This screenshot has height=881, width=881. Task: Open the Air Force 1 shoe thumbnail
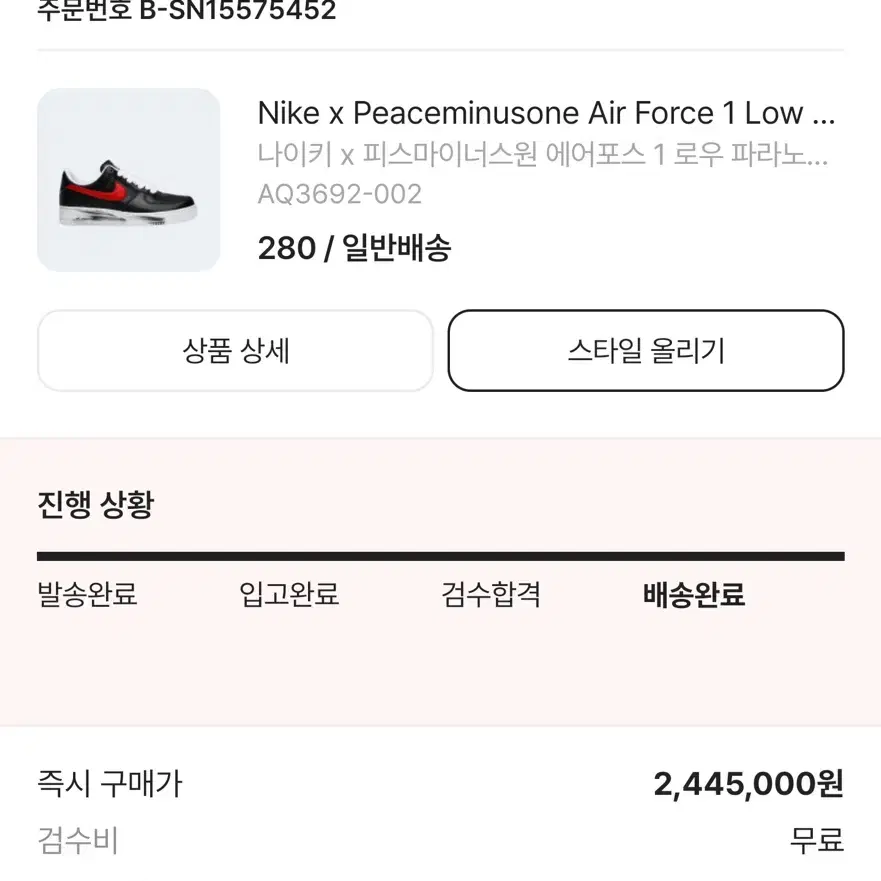point(129,180)
